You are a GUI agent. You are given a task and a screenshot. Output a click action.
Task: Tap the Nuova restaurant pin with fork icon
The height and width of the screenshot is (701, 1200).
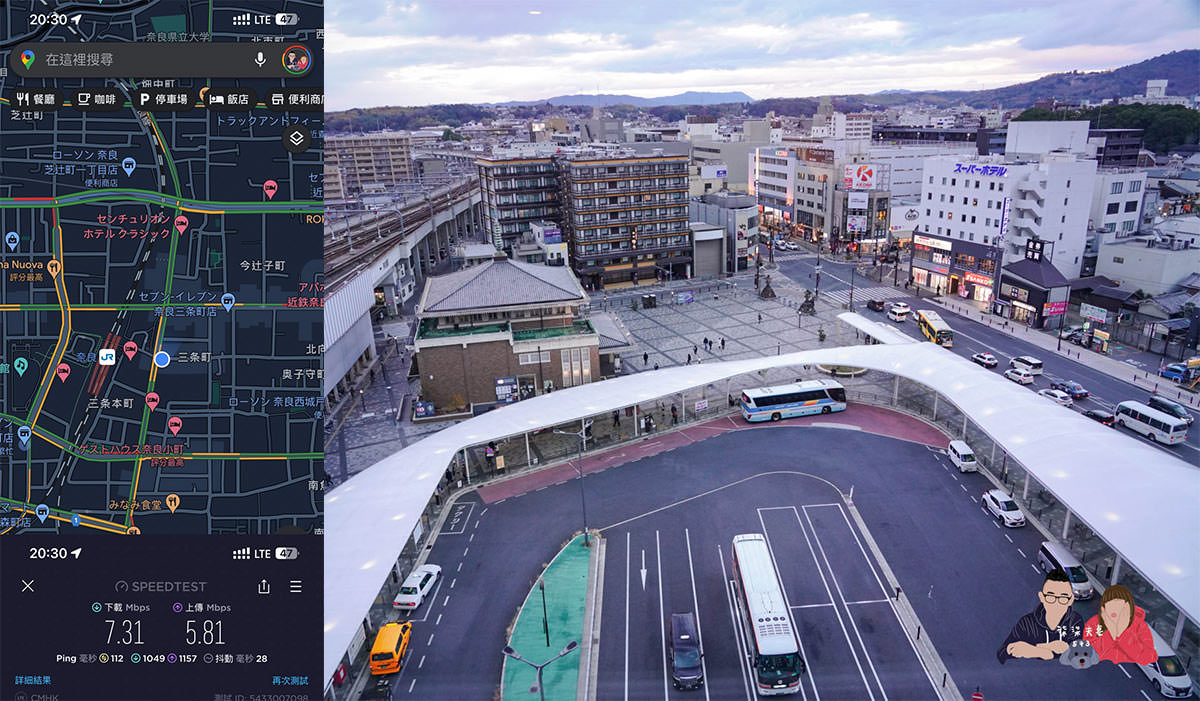point(54,268)
